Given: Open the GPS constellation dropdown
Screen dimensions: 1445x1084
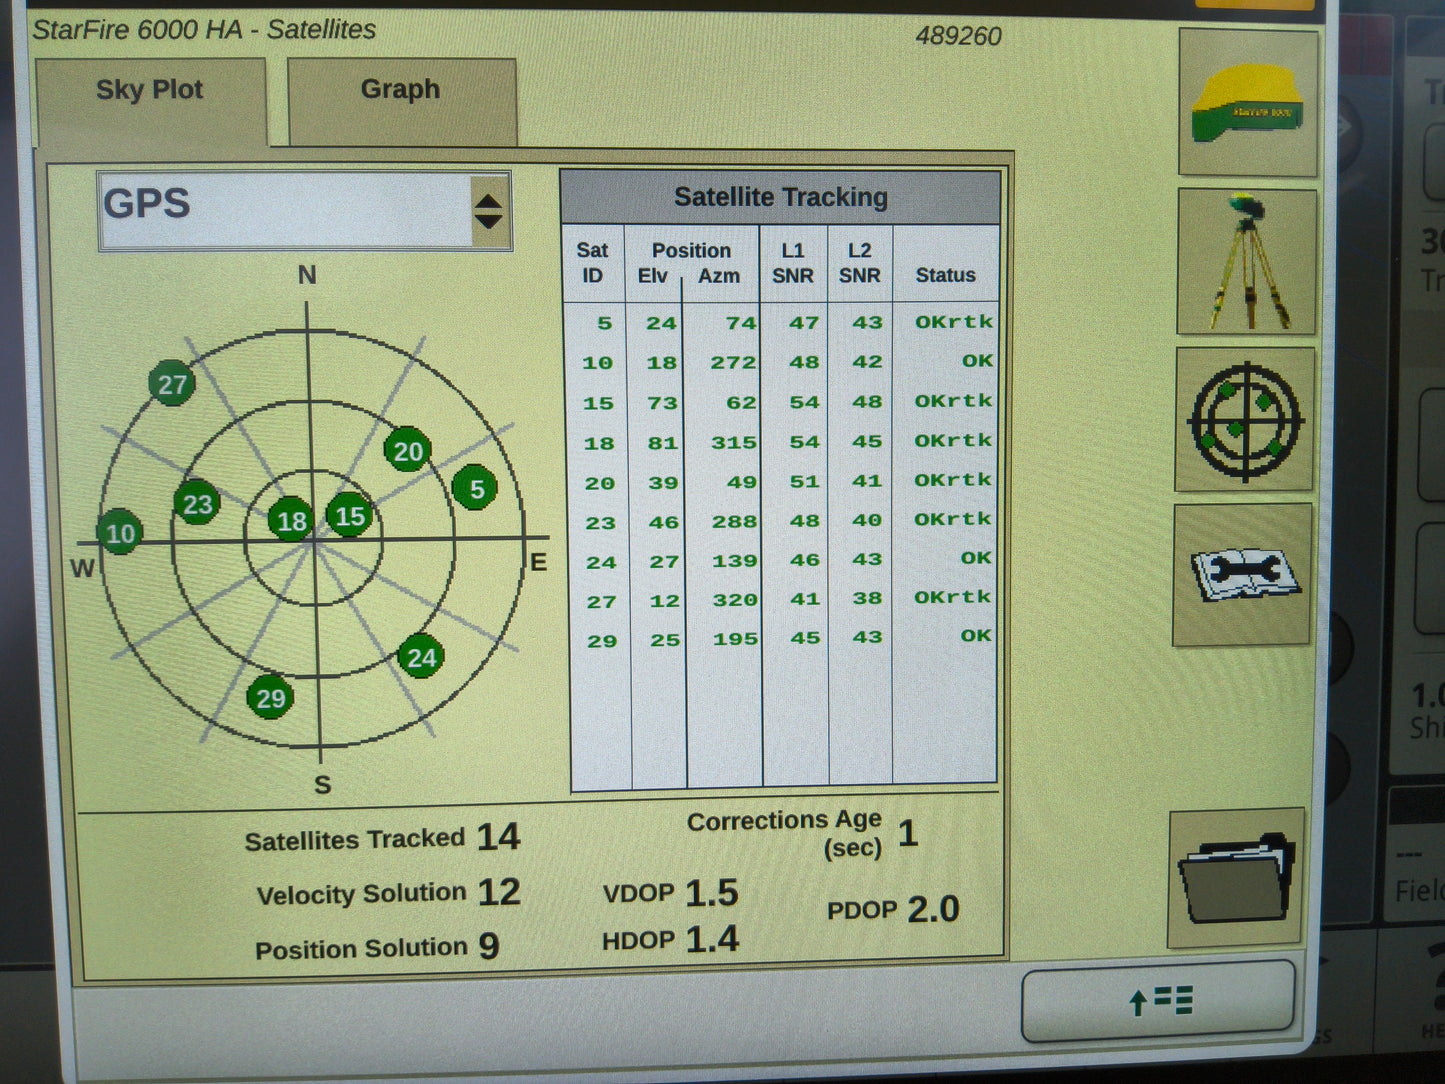Looking at the screenshot, I should tap(305, 210).
